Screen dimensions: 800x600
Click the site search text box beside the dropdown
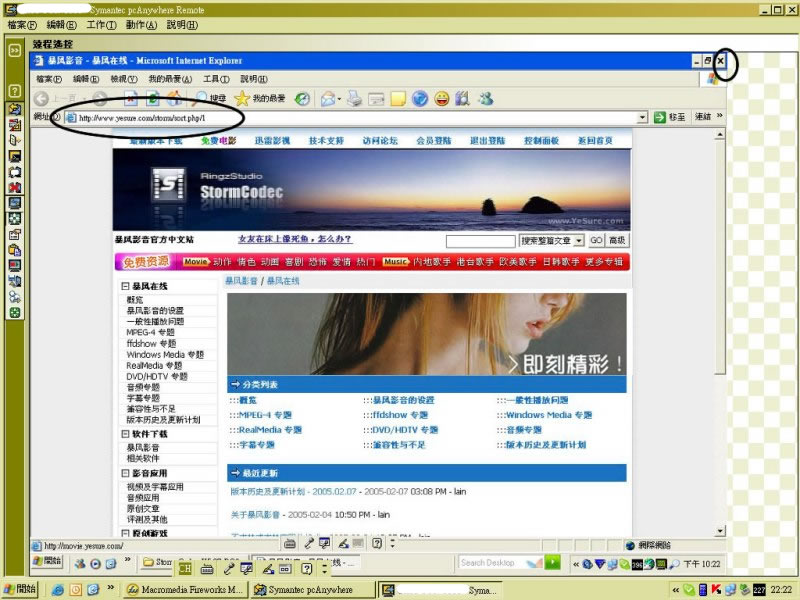(480, 241)
